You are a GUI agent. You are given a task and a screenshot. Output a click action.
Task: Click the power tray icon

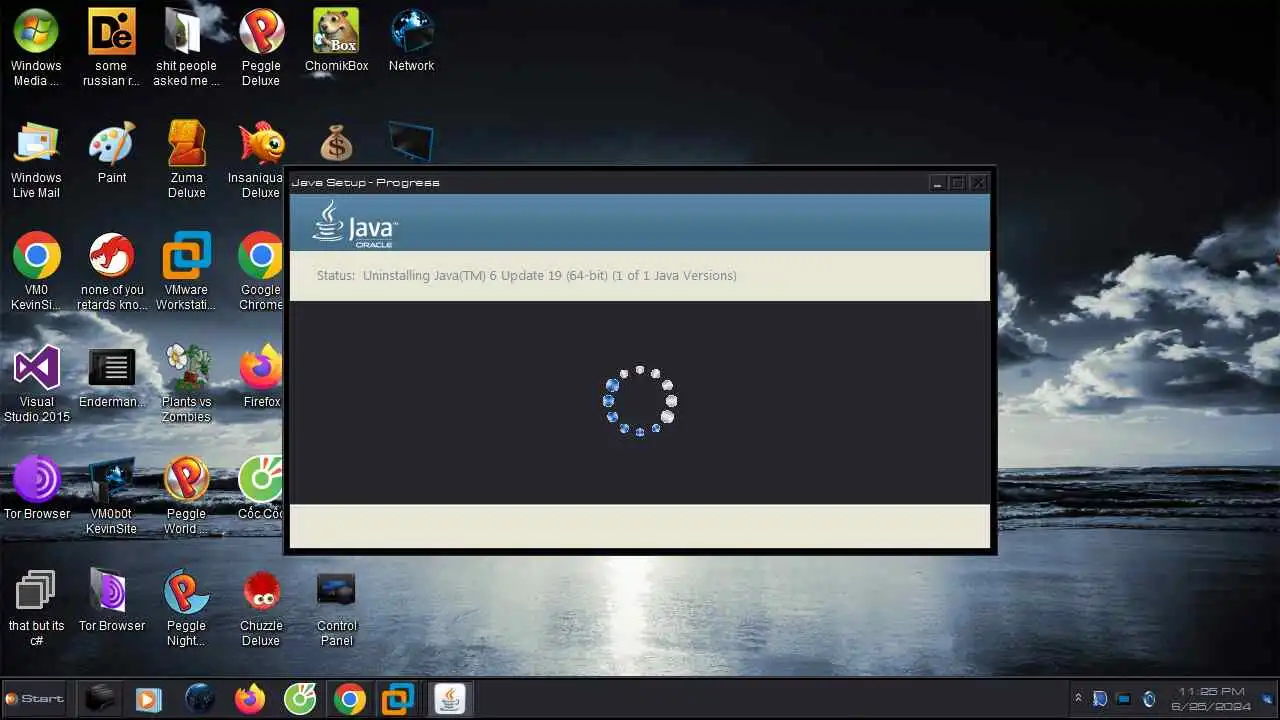coord(1148,699)
